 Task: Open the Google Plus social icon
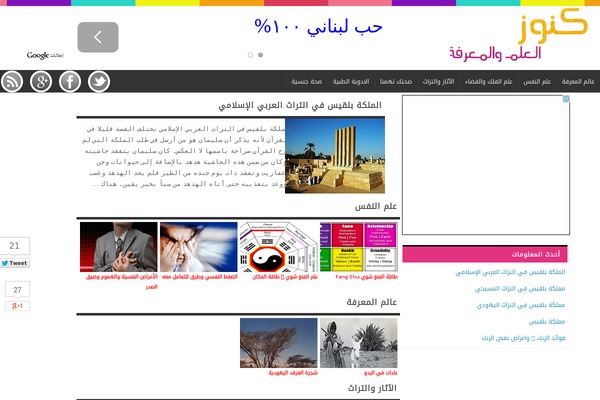(x=41, y=82)
